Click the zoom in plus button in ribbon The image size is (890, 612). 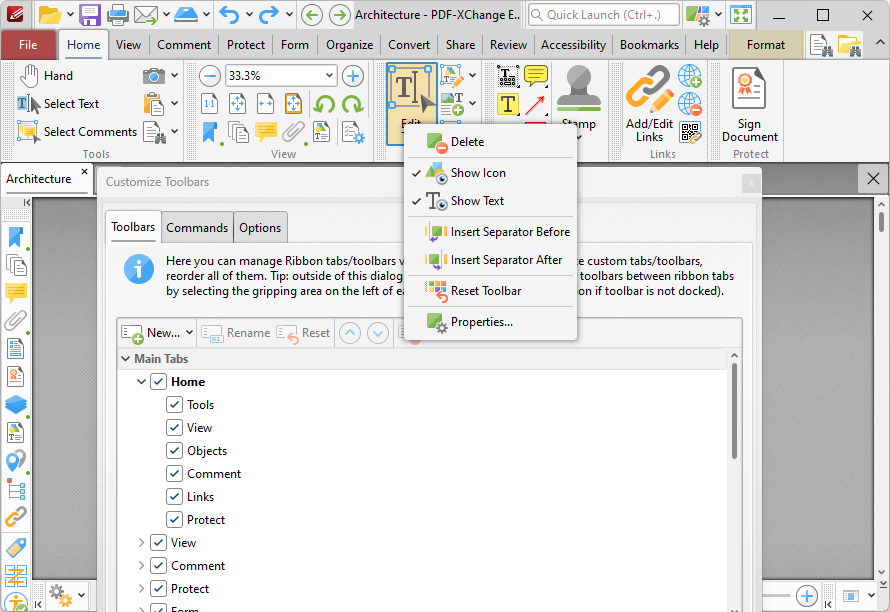[x=353, y=76]
